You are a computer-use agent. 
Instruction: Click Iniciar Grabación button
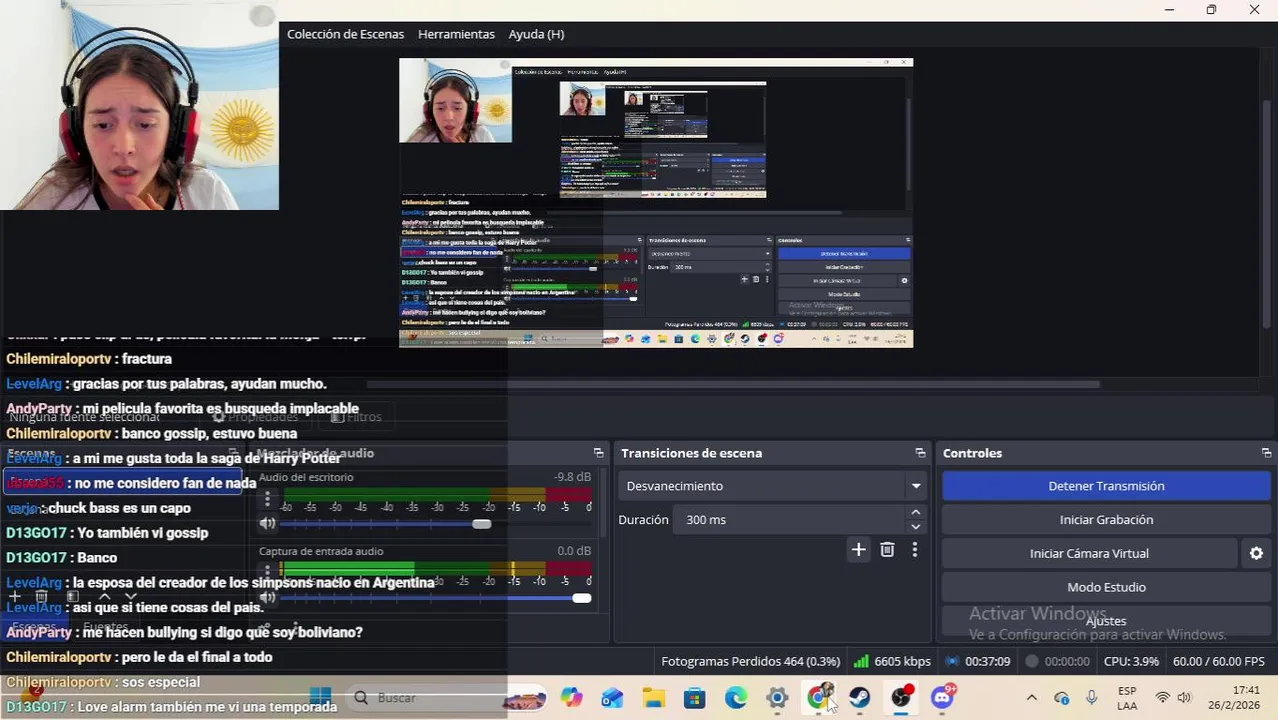[x=1106, y=520]
